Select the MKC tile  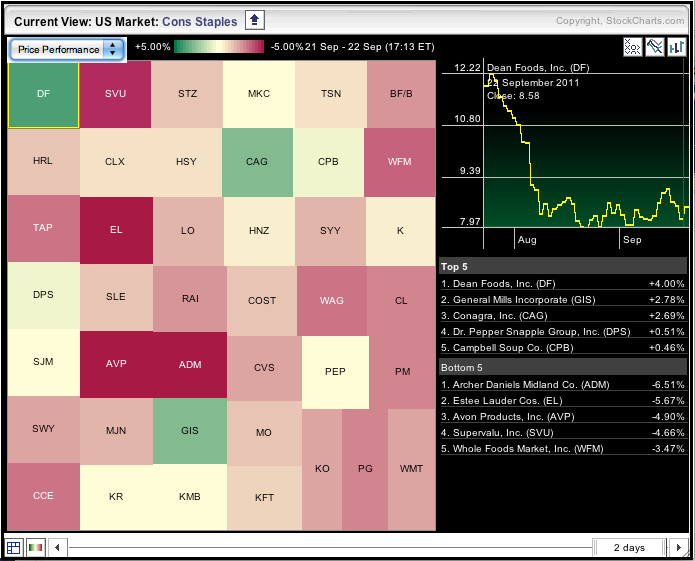click(259, 94)
